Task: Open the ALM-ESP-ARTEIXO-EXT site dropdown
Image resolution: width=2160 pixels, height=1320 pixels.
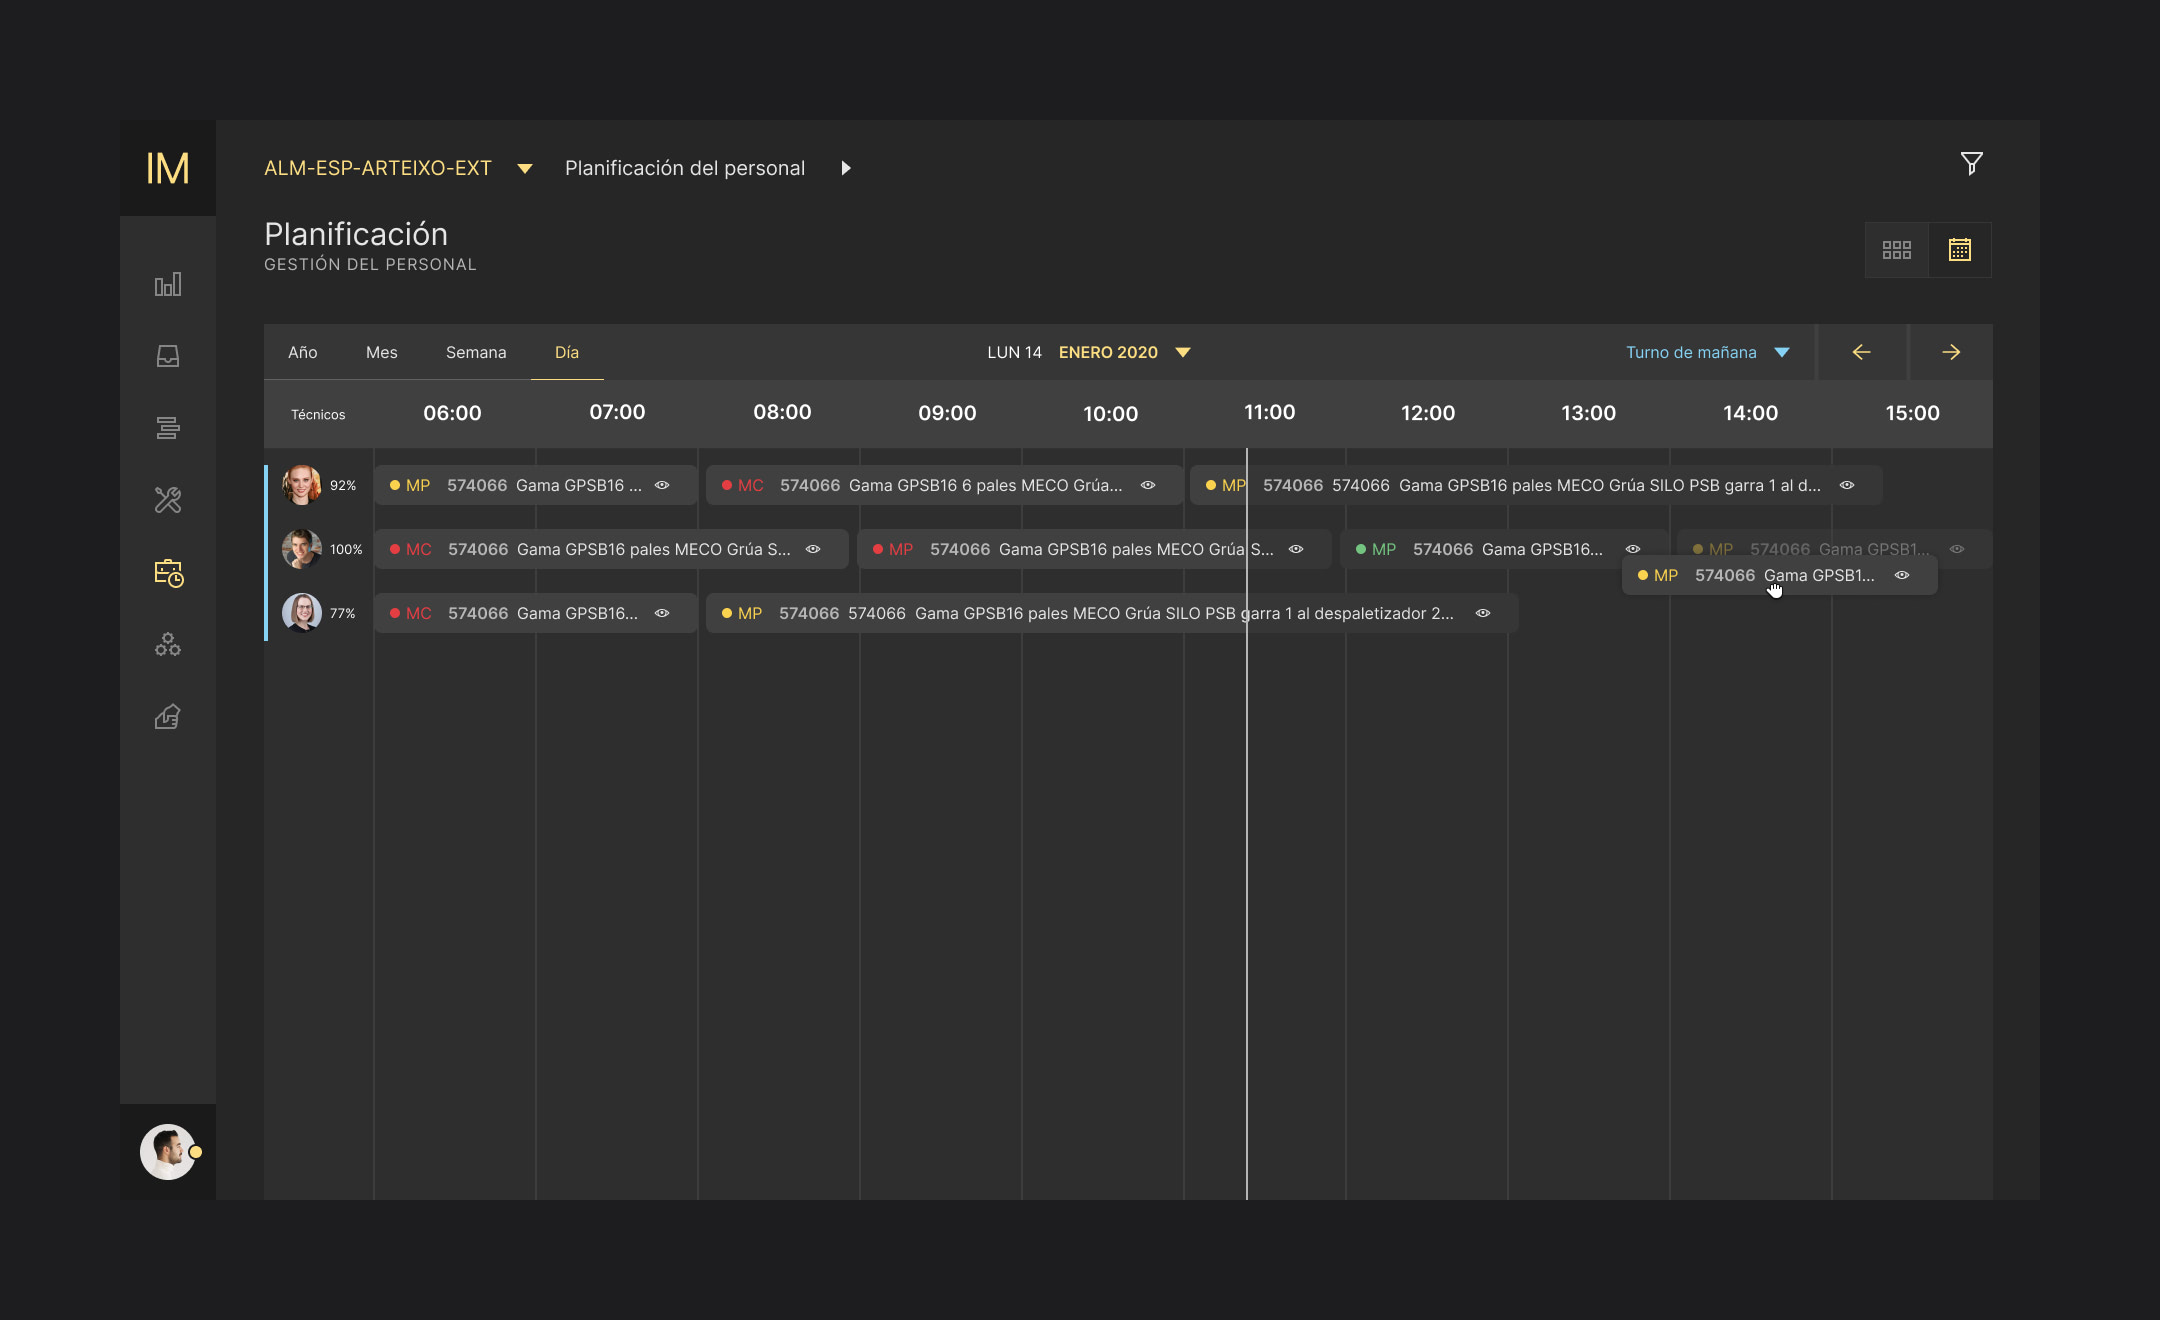Action: [x=525, y=169]
